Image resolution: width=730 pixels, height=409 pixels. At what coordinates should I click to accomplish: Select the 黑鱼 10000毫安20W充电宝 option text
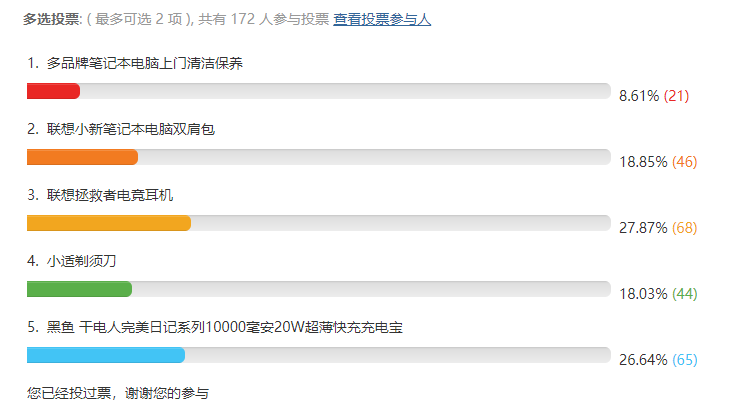tap(224, 328)
